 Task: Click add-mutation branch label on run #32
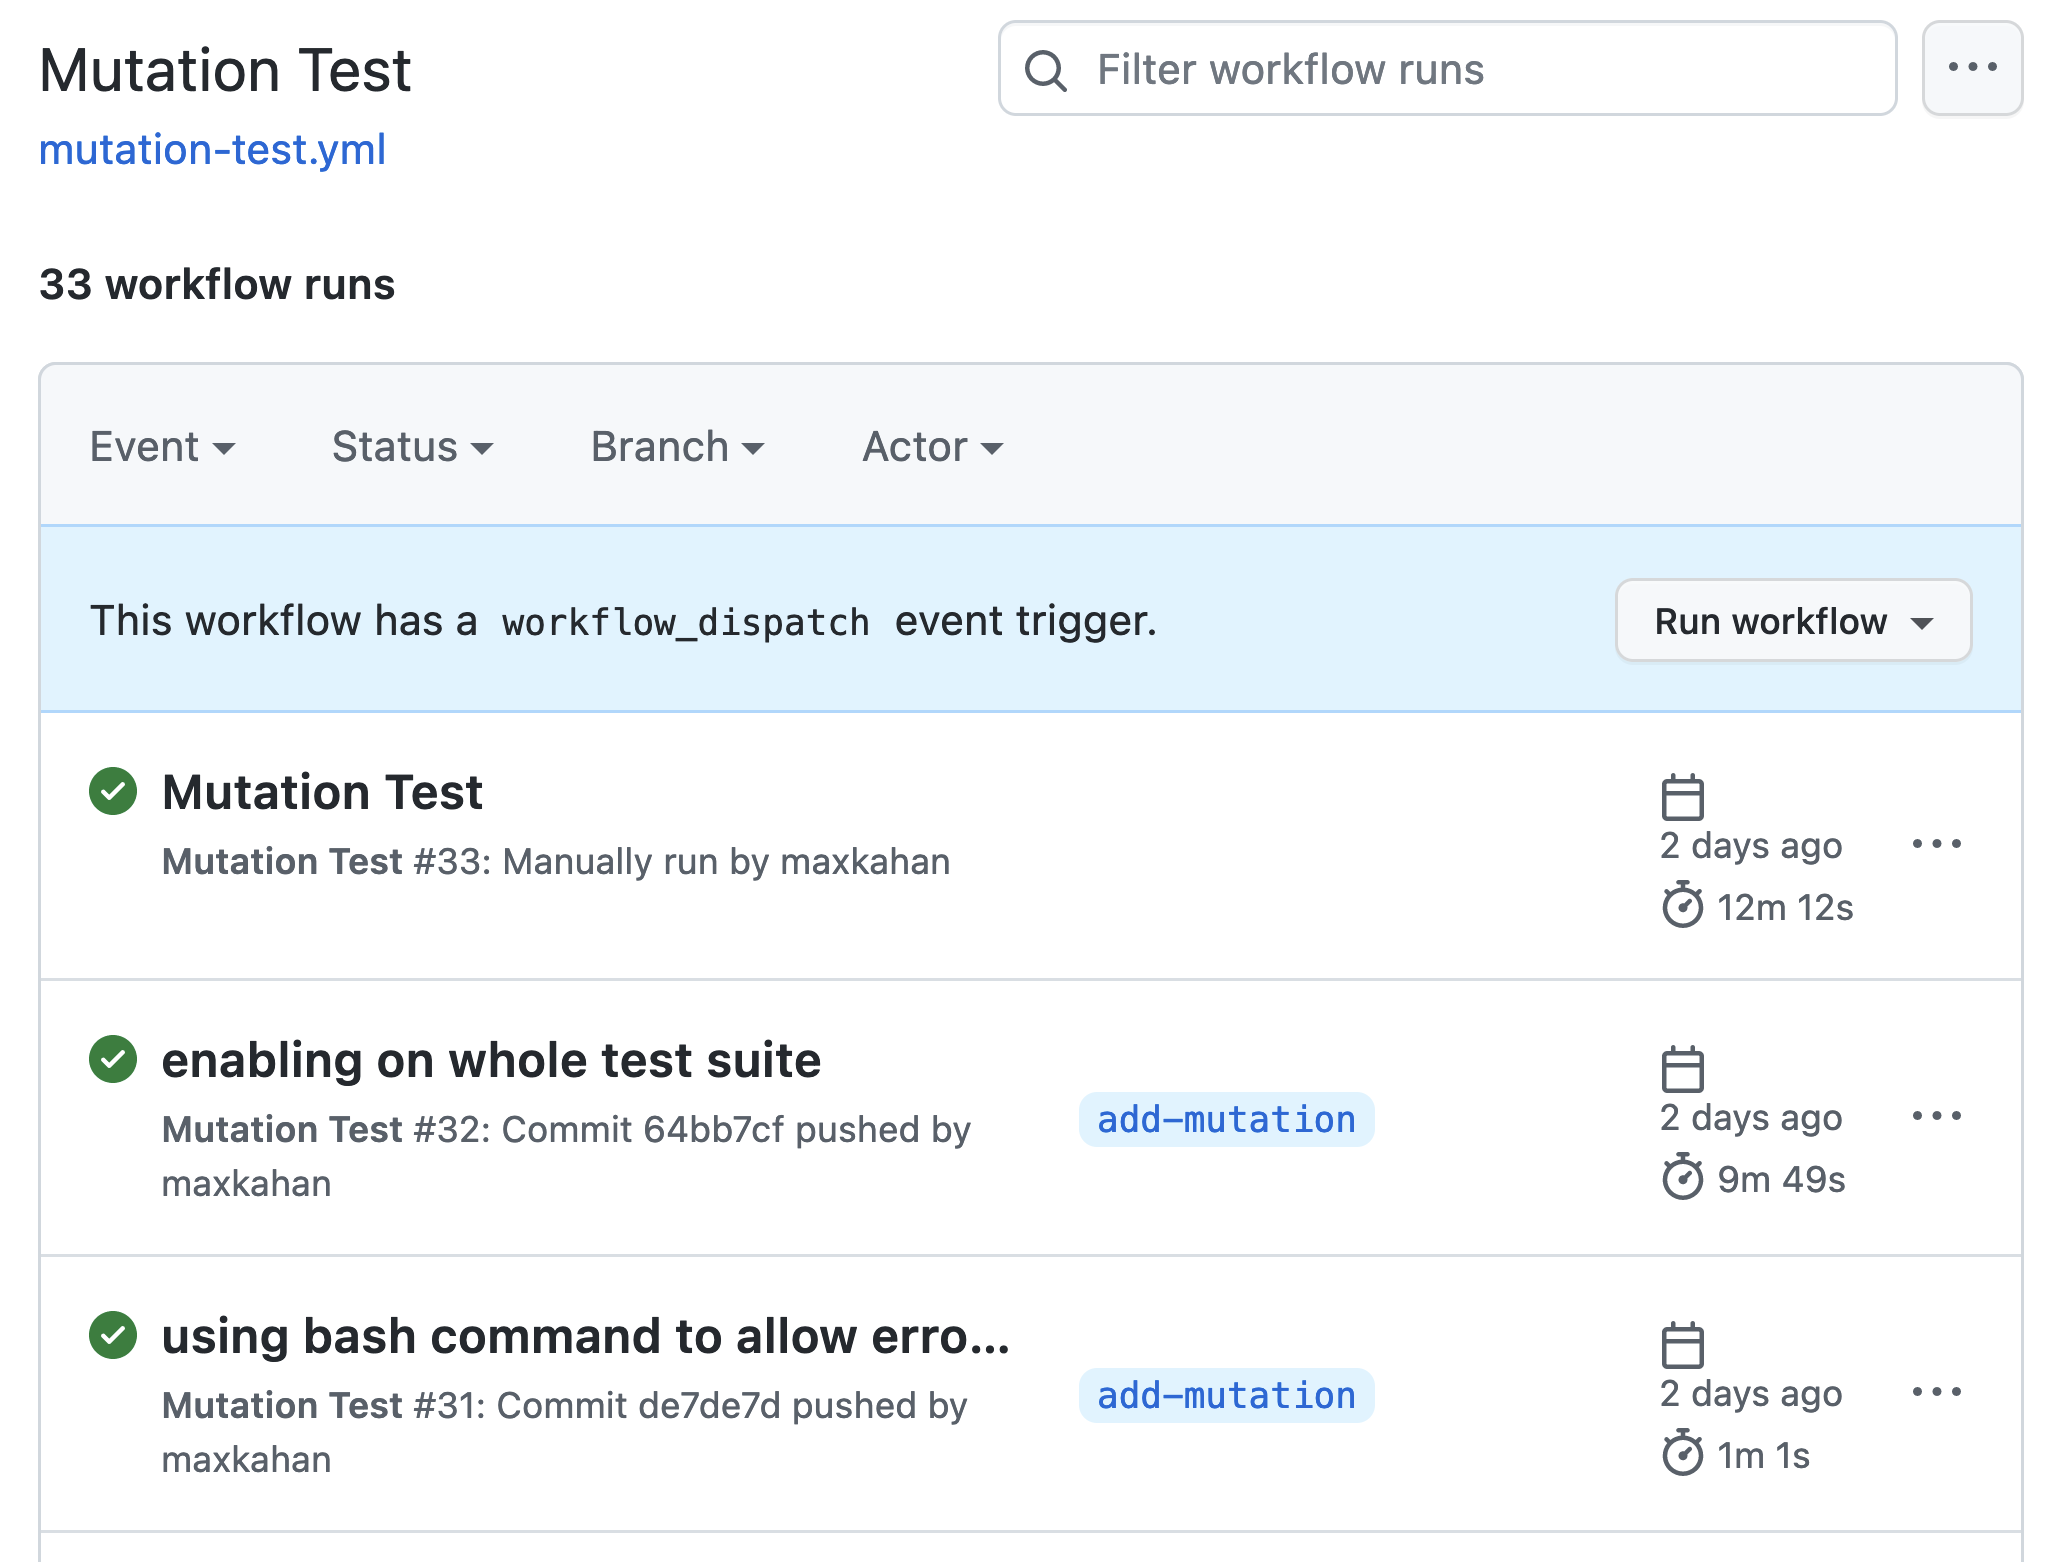1226,1119
